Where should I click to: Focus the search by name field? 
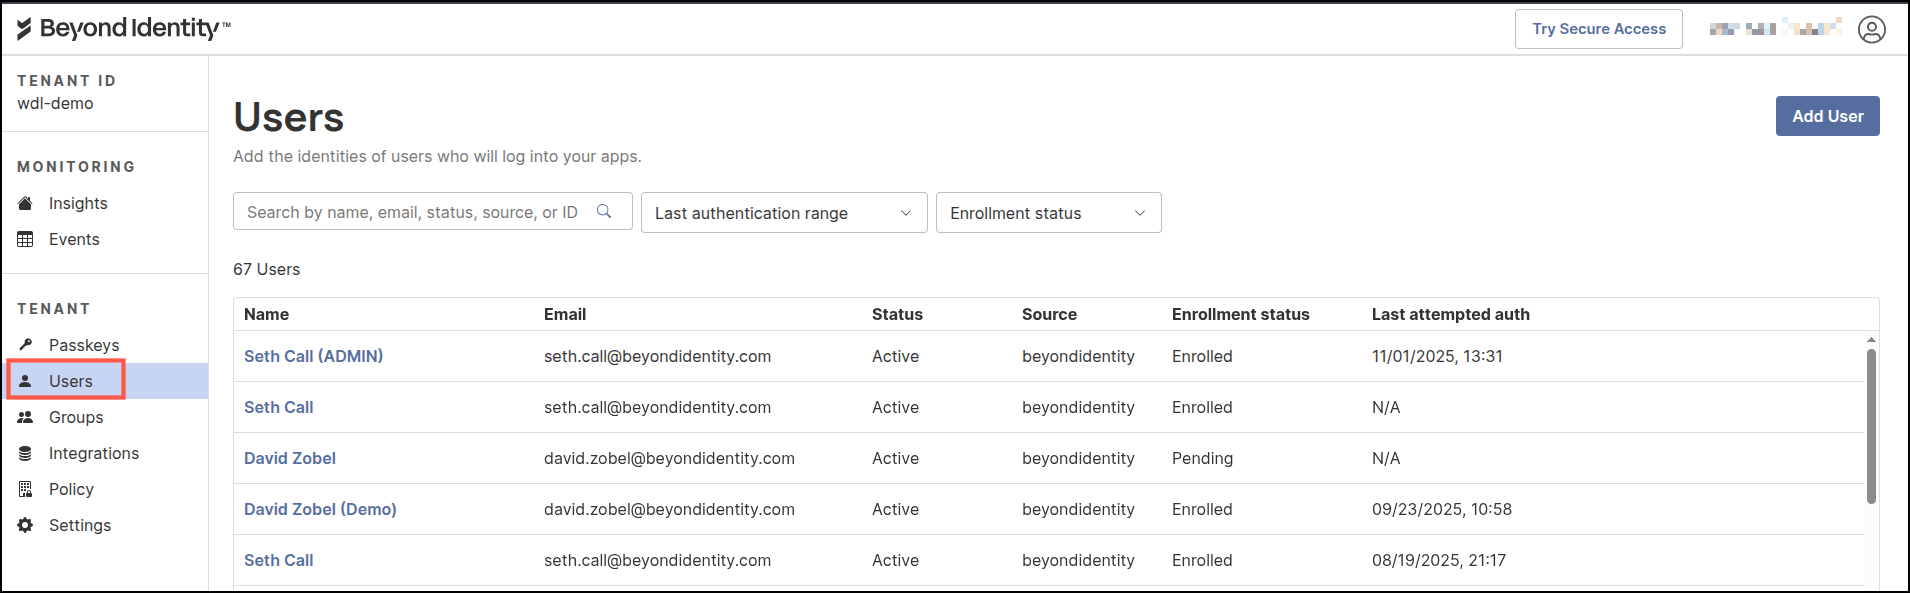[412, 212]
